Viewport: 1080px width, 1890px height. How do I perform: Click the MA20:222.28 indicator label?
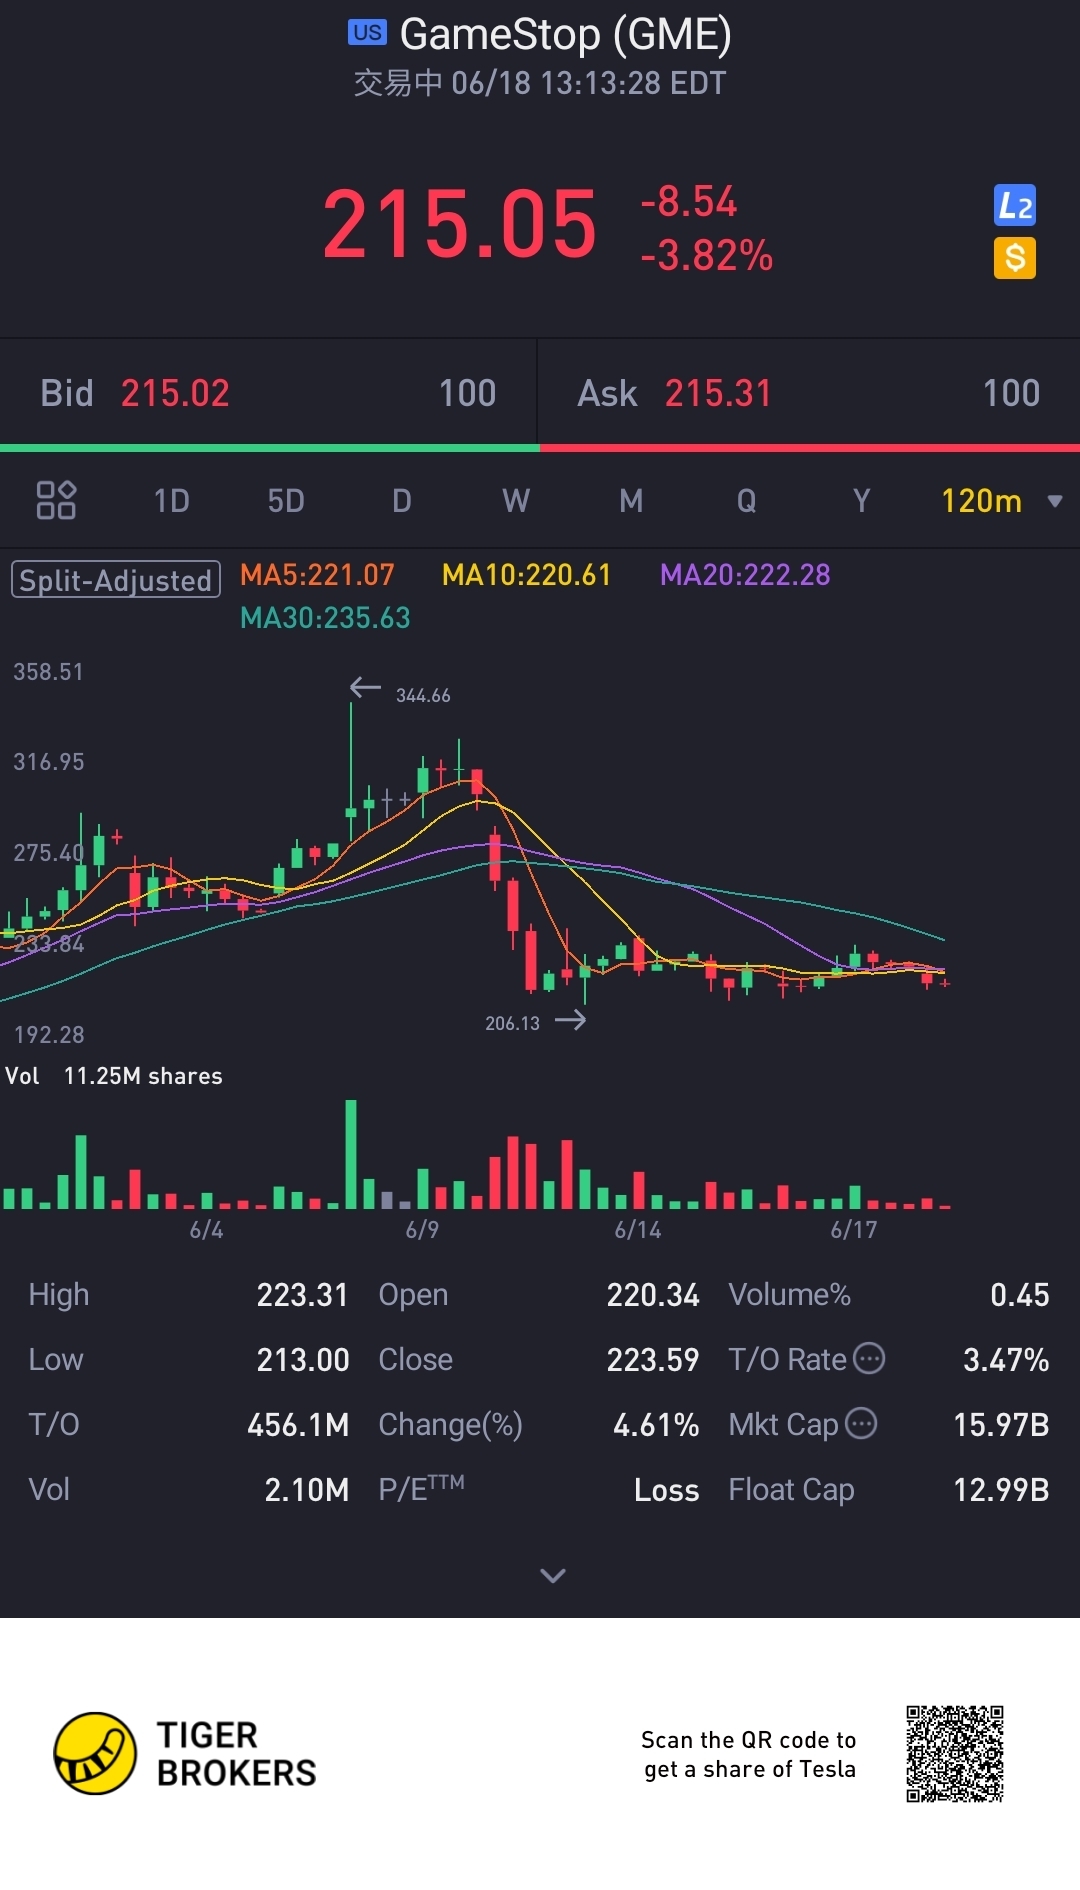tap(745, 575)
